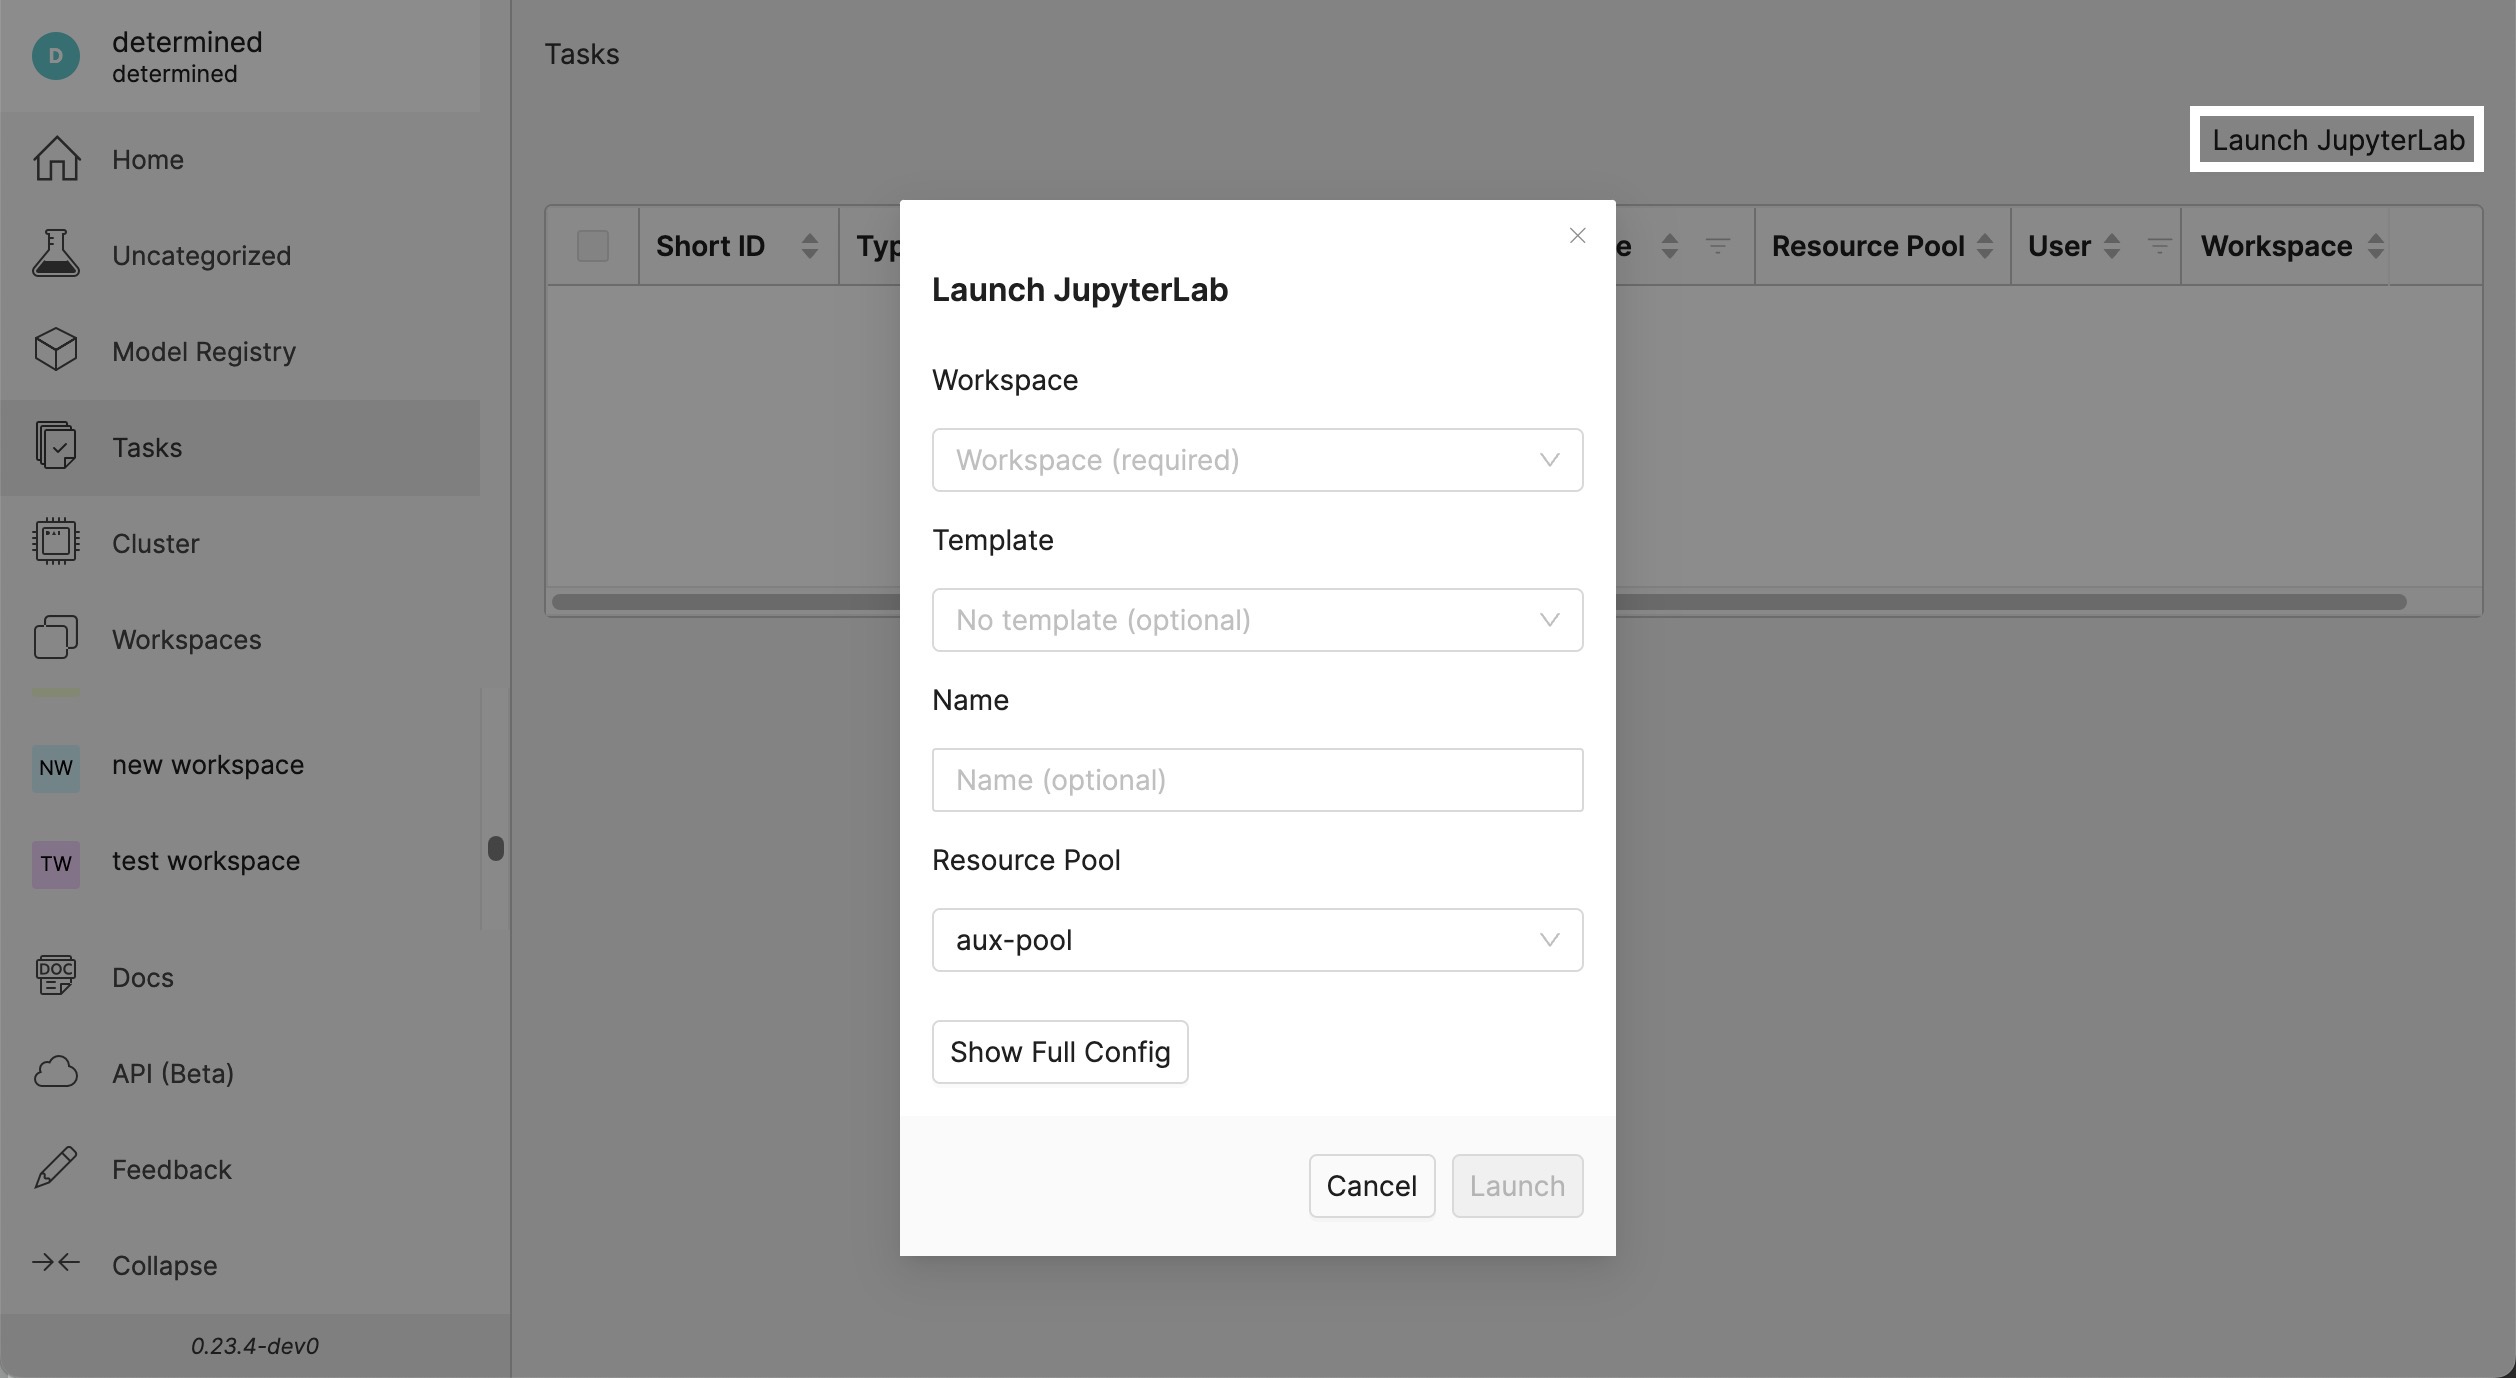Open the User column filter icon
This screenshot has width=2516, height=1378.
point(2158,246)
